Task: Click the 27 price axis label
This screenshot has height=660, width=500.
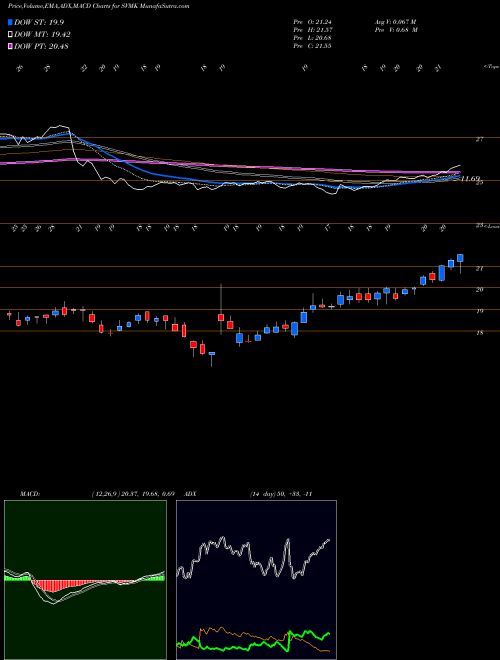Action: click(479, 139)
